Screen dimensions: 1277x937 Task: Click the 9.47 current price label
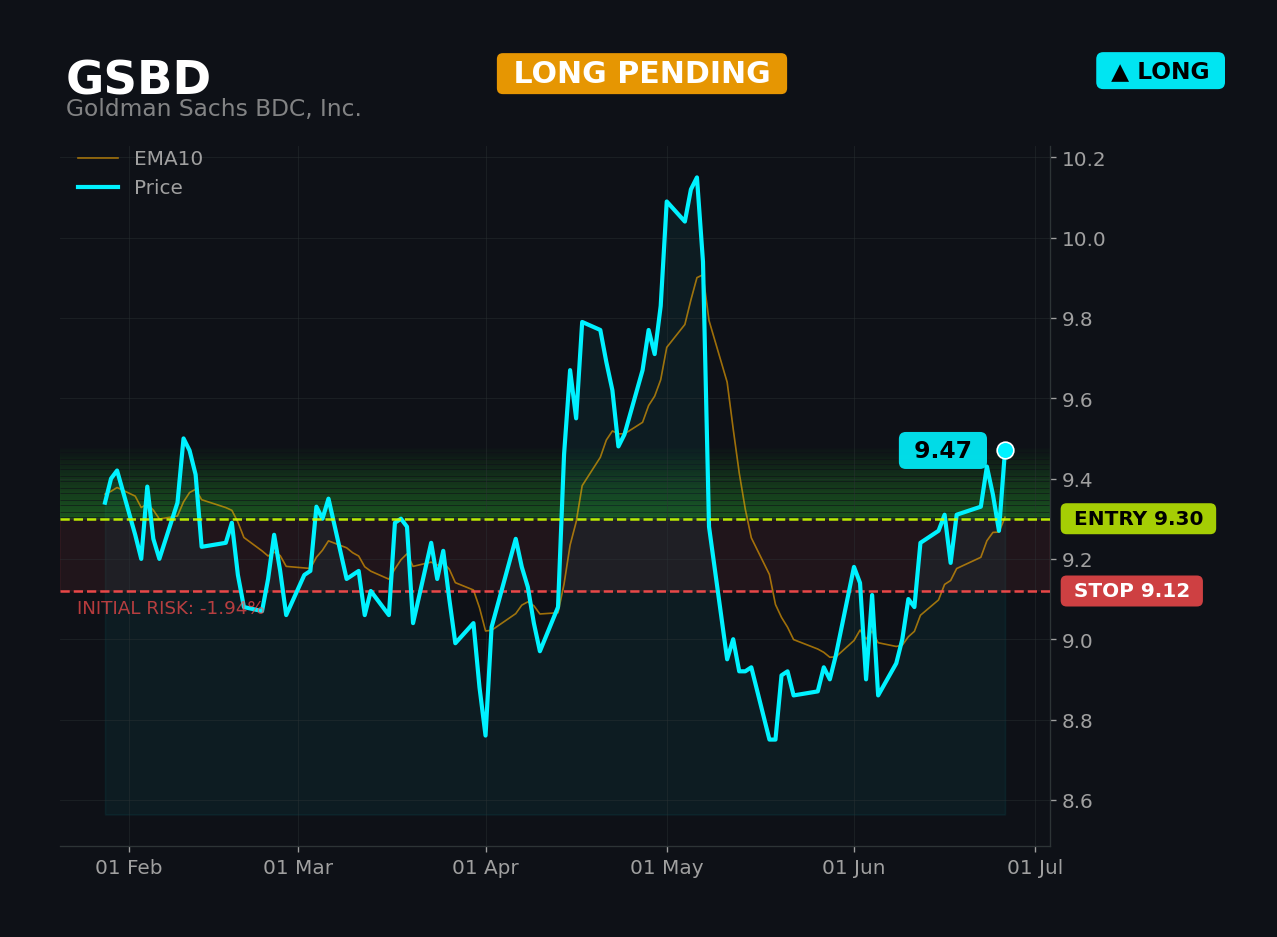[x=943, y=451]
